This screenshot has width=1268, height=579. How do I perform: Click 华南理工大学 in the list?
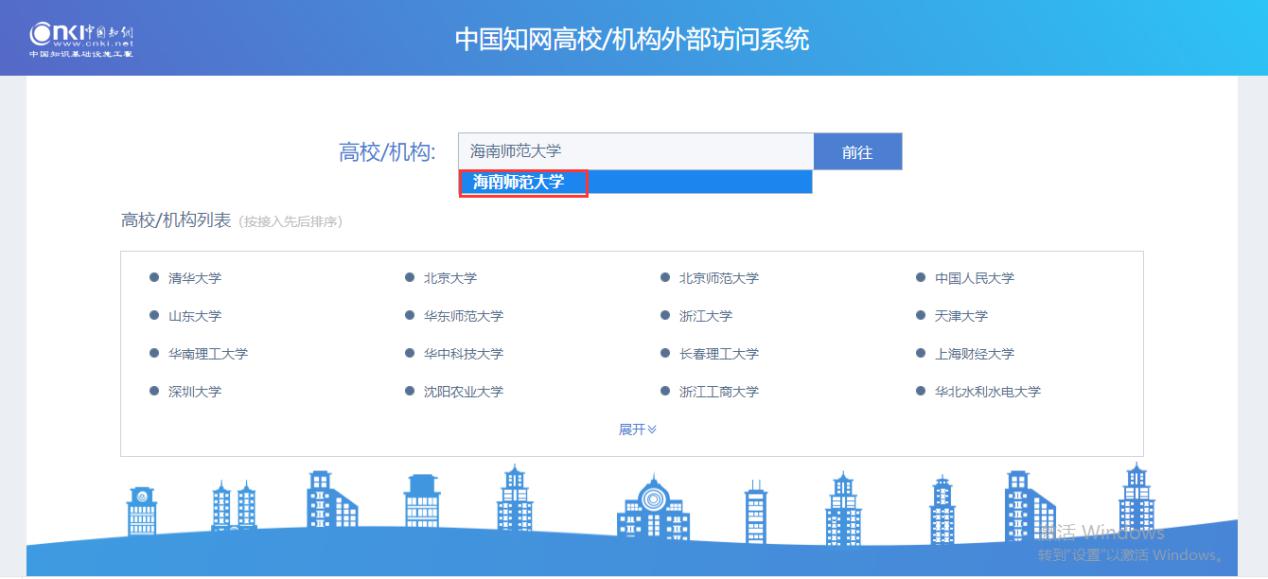pyautogui.click(x=207, y=354)
